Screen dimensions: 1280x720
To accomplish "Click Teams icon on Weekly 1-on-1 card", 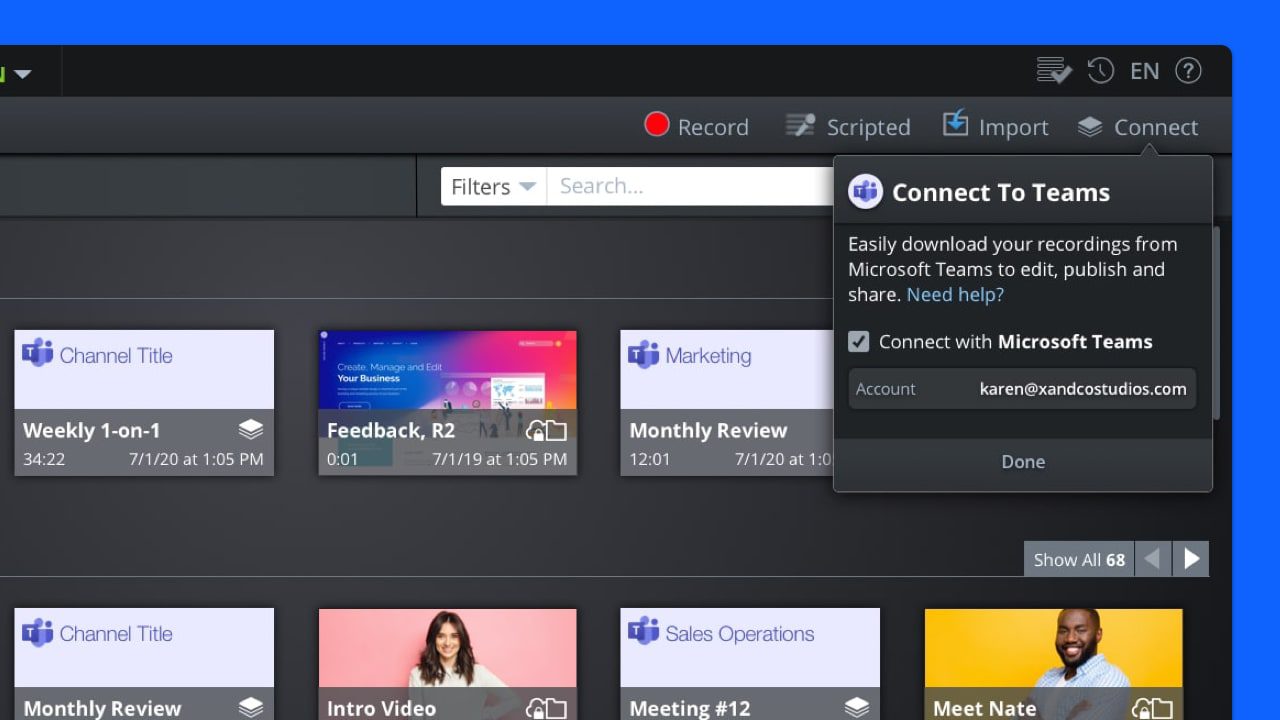I will pyautogui.click(x=38, y=353).
